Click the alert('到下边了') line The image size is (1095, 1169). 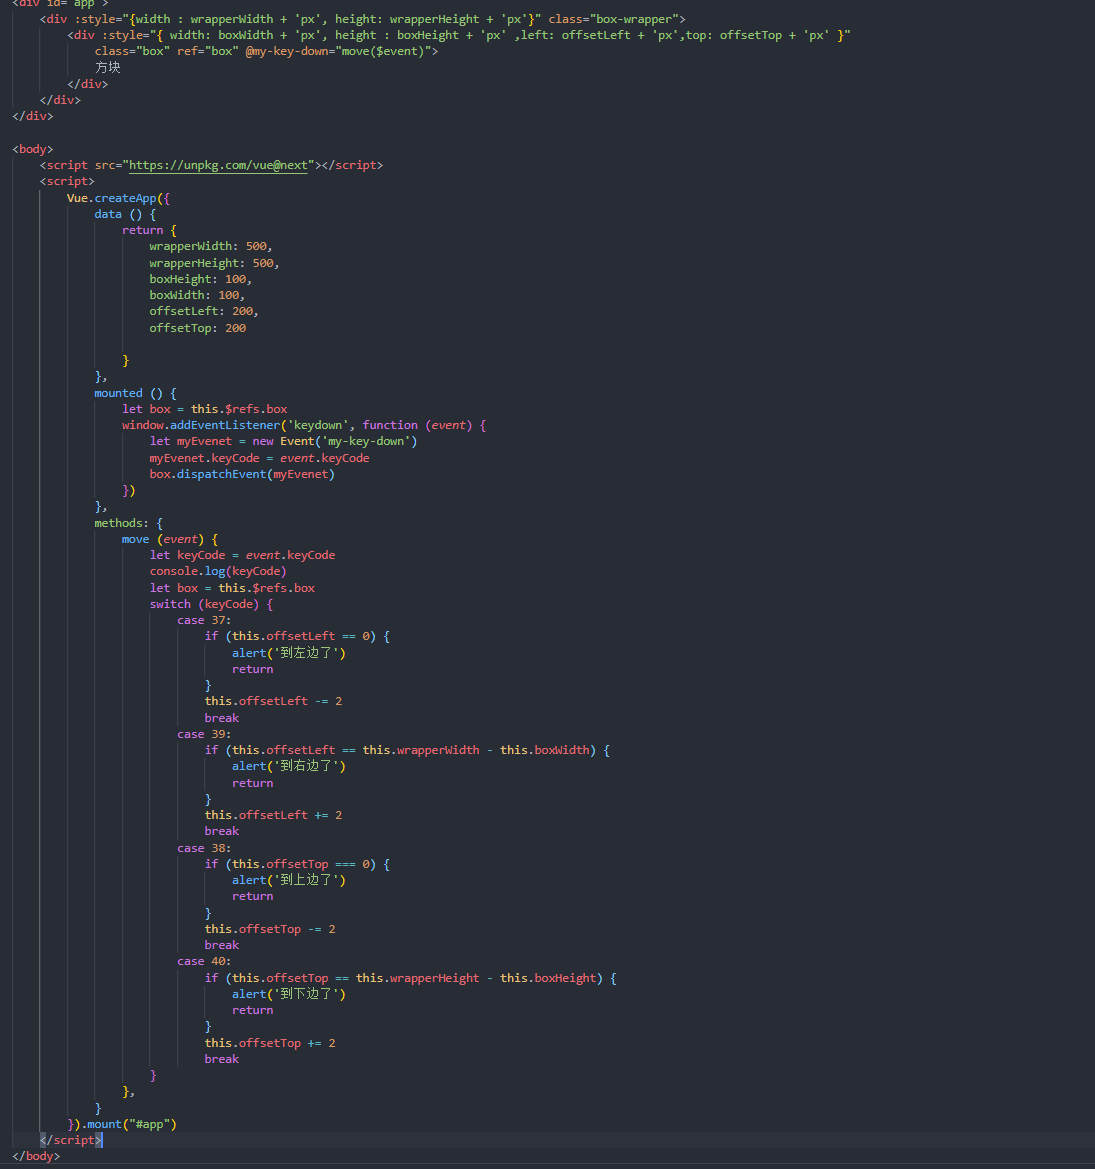(x=288, y=995)
